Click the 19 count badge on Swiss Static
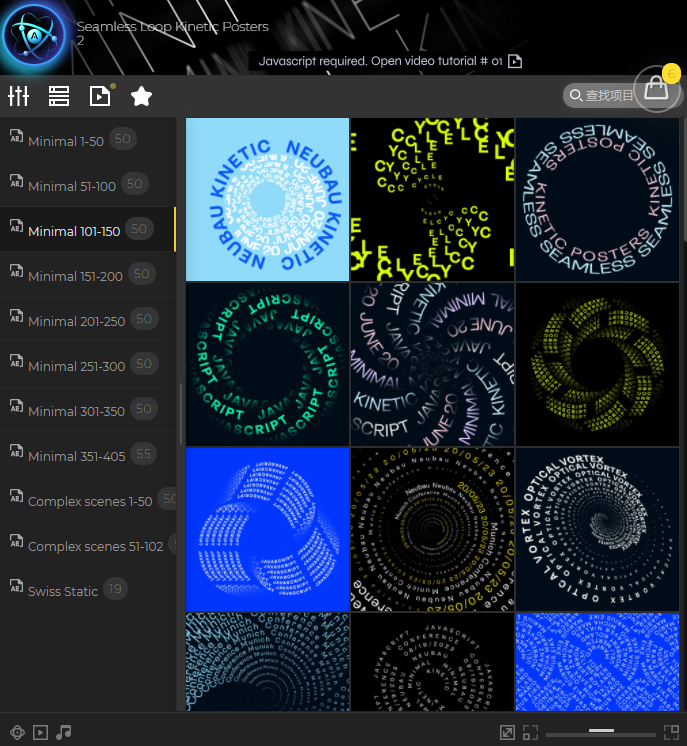This screenshot has height=746, width=687. pyautogui.click(x=115, y=589)
